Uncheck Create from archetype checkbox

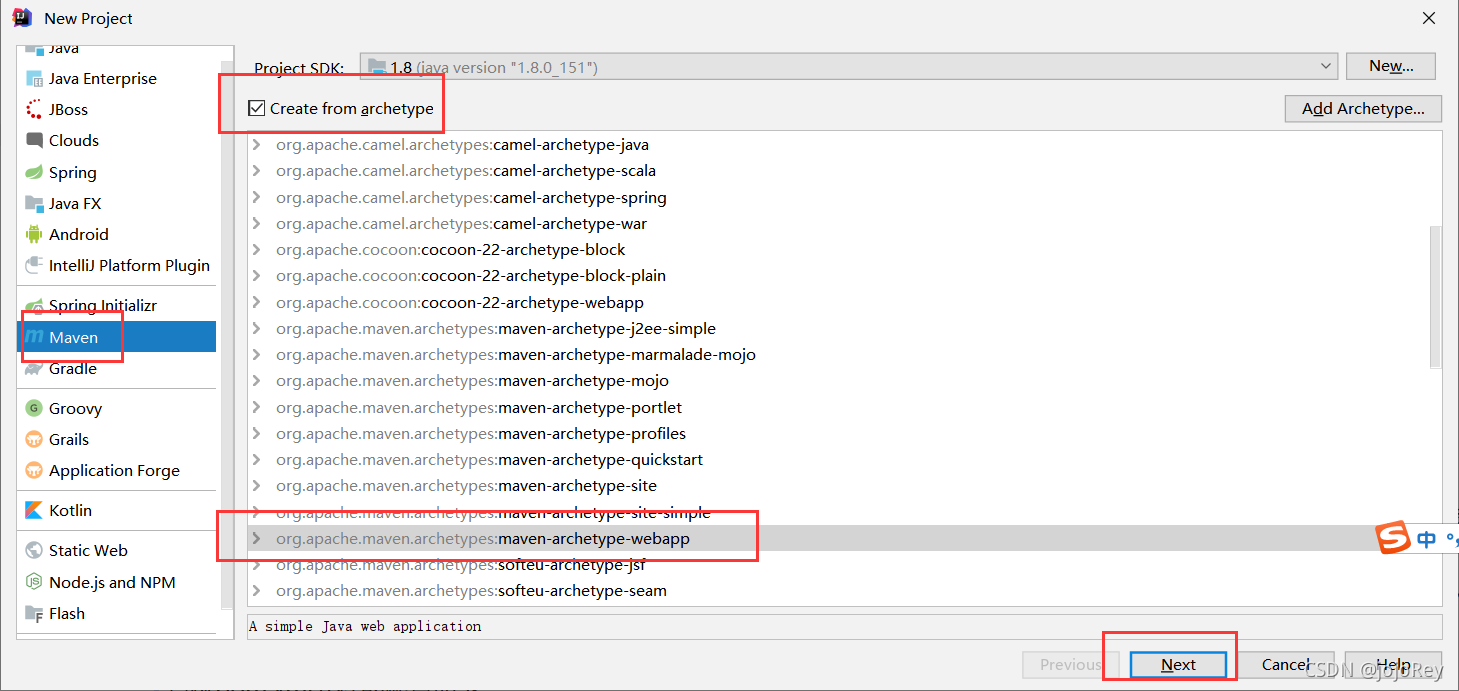257,108
